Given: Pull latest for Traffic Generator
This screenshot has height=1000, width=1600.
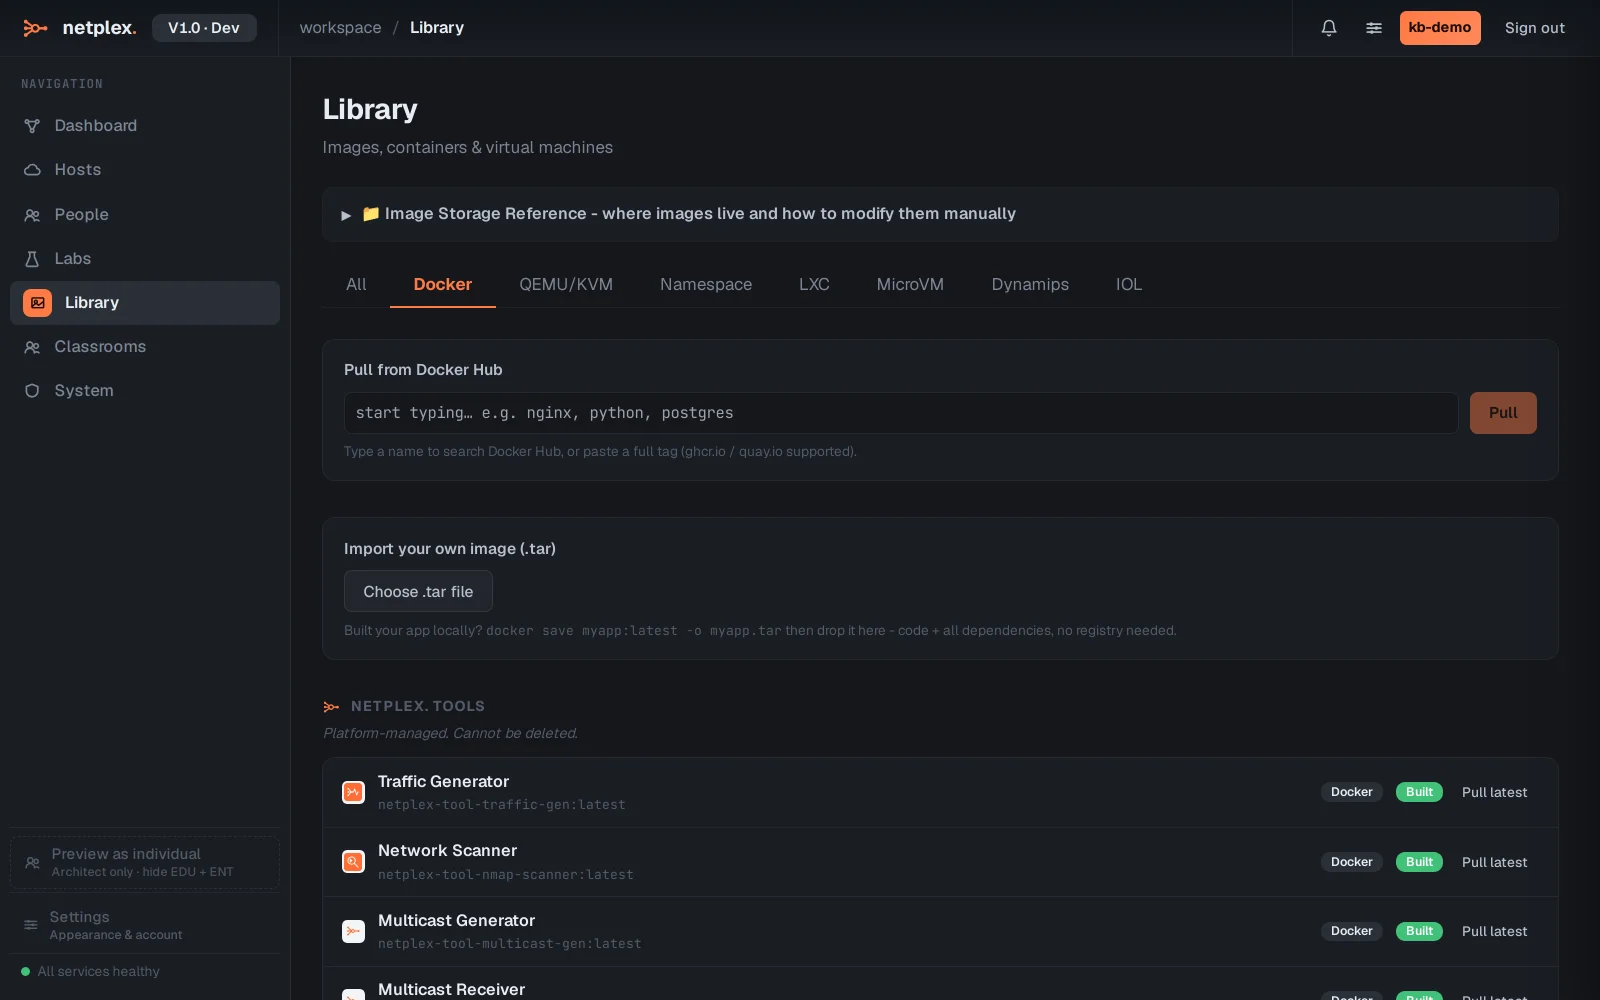Looking at the screenshot, I should (x=1494, y=792).
